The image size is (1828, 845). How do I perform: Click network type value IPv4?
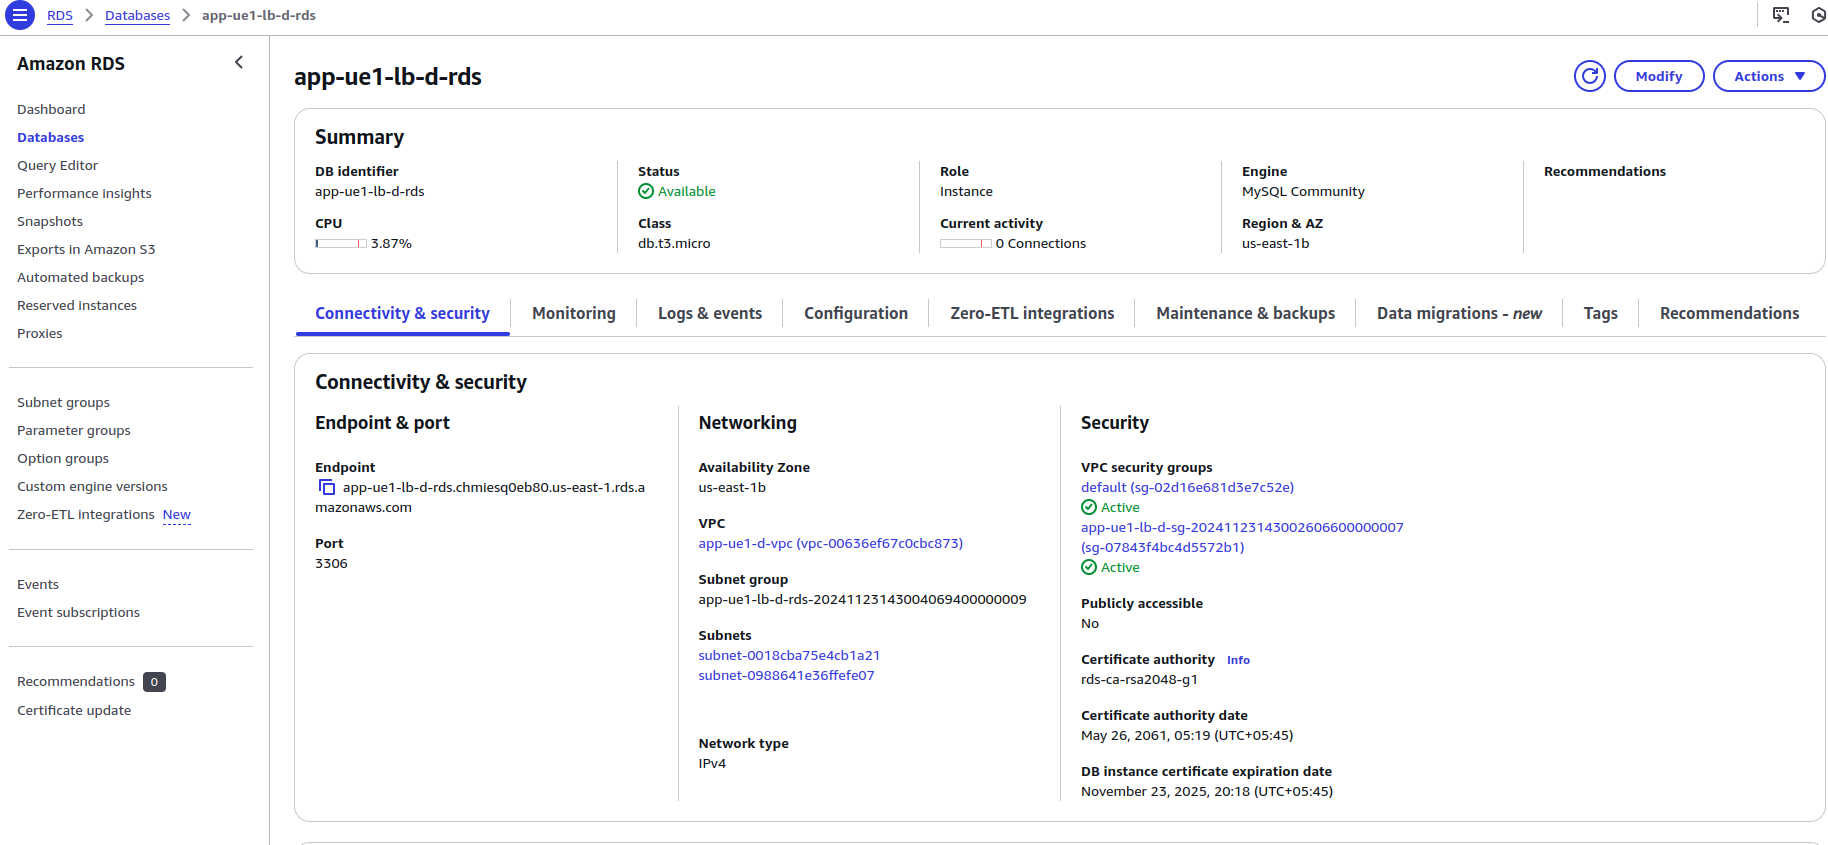[712, 763]
